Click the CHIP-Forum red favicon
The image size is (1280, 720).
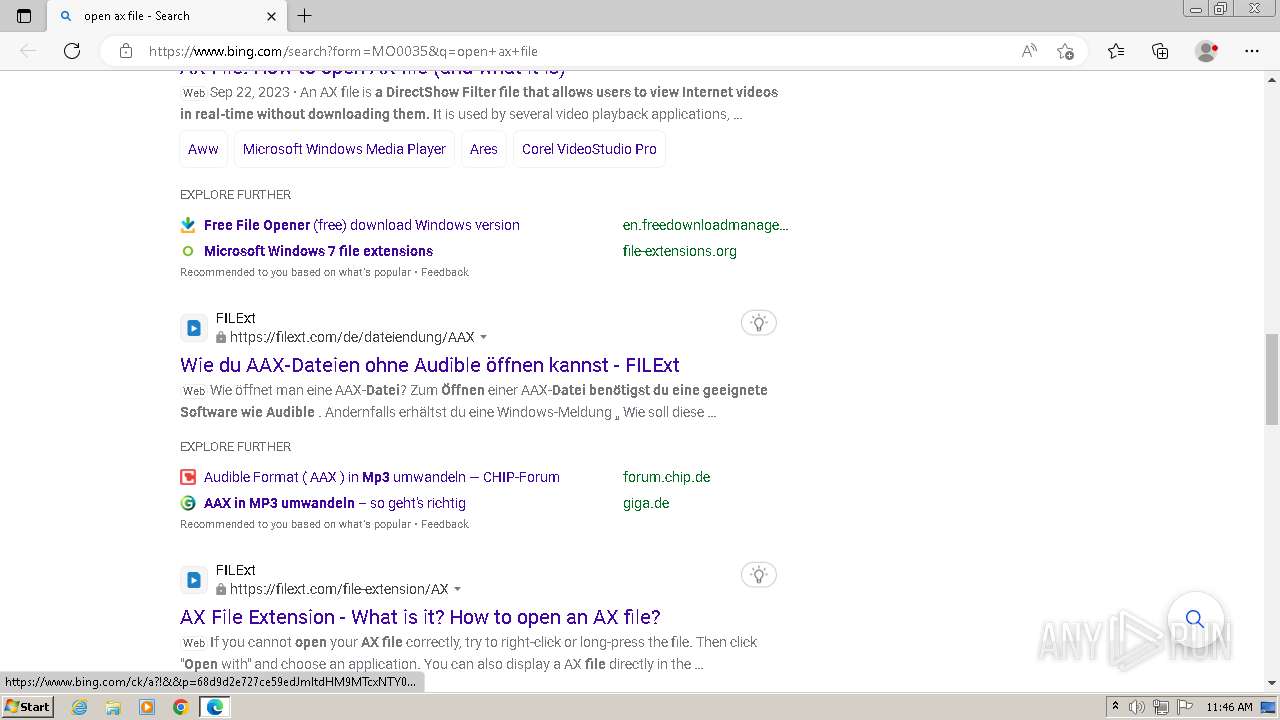click(x=188, y=477)
